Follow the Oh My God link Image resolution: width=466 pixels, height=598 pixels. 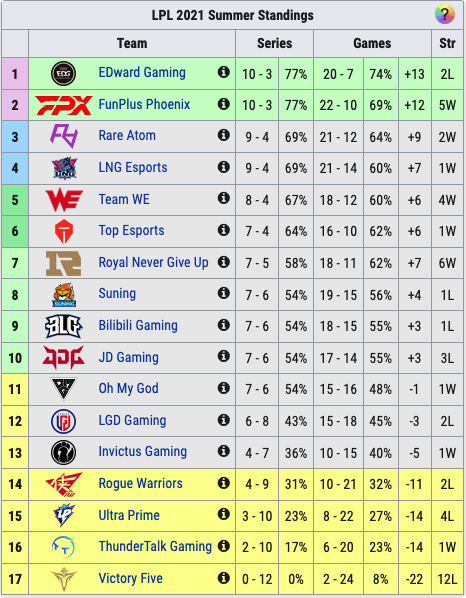pyautogui.click(x=128, y=389)
